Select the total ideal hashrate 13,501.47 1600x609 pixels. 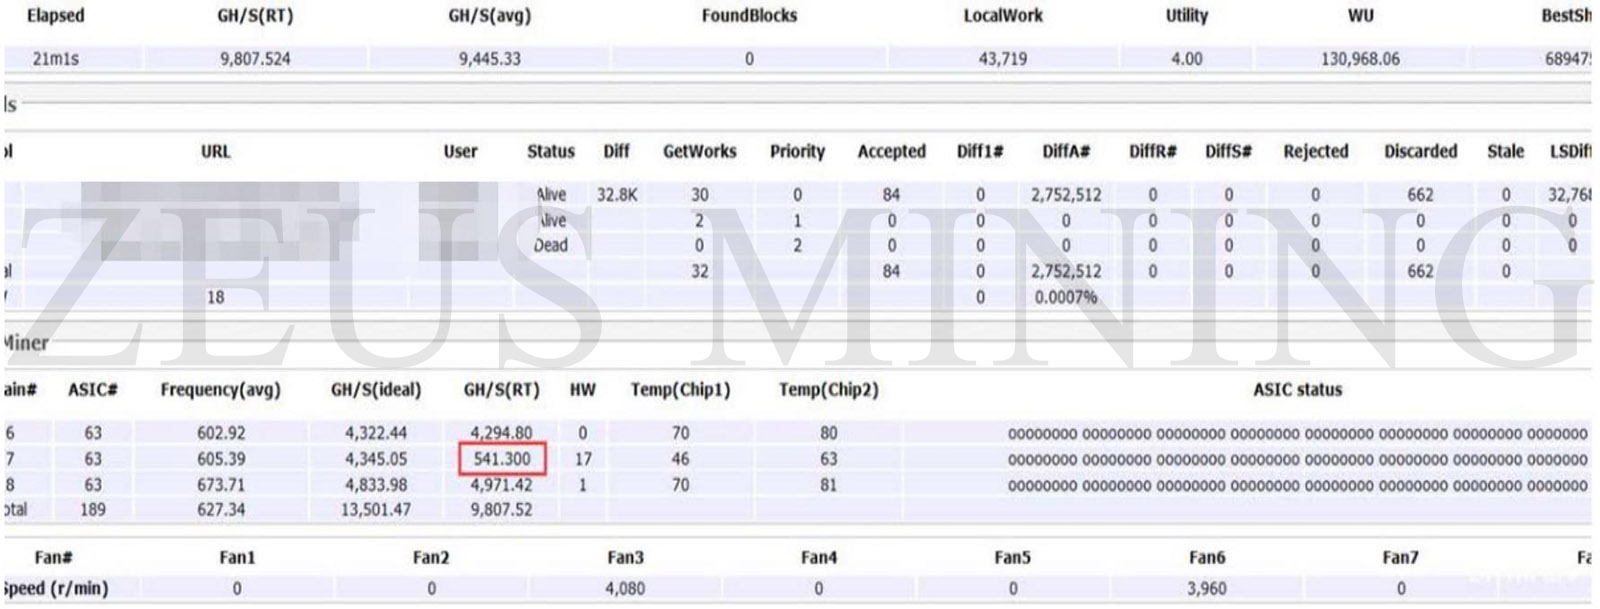376,510
